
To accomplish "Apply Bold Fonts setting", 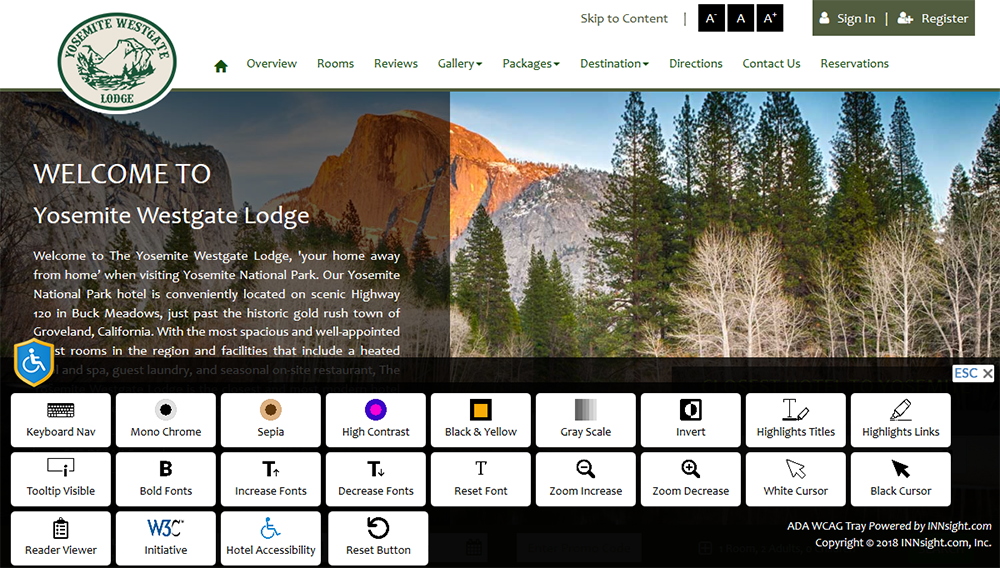I will click(166, 479).
